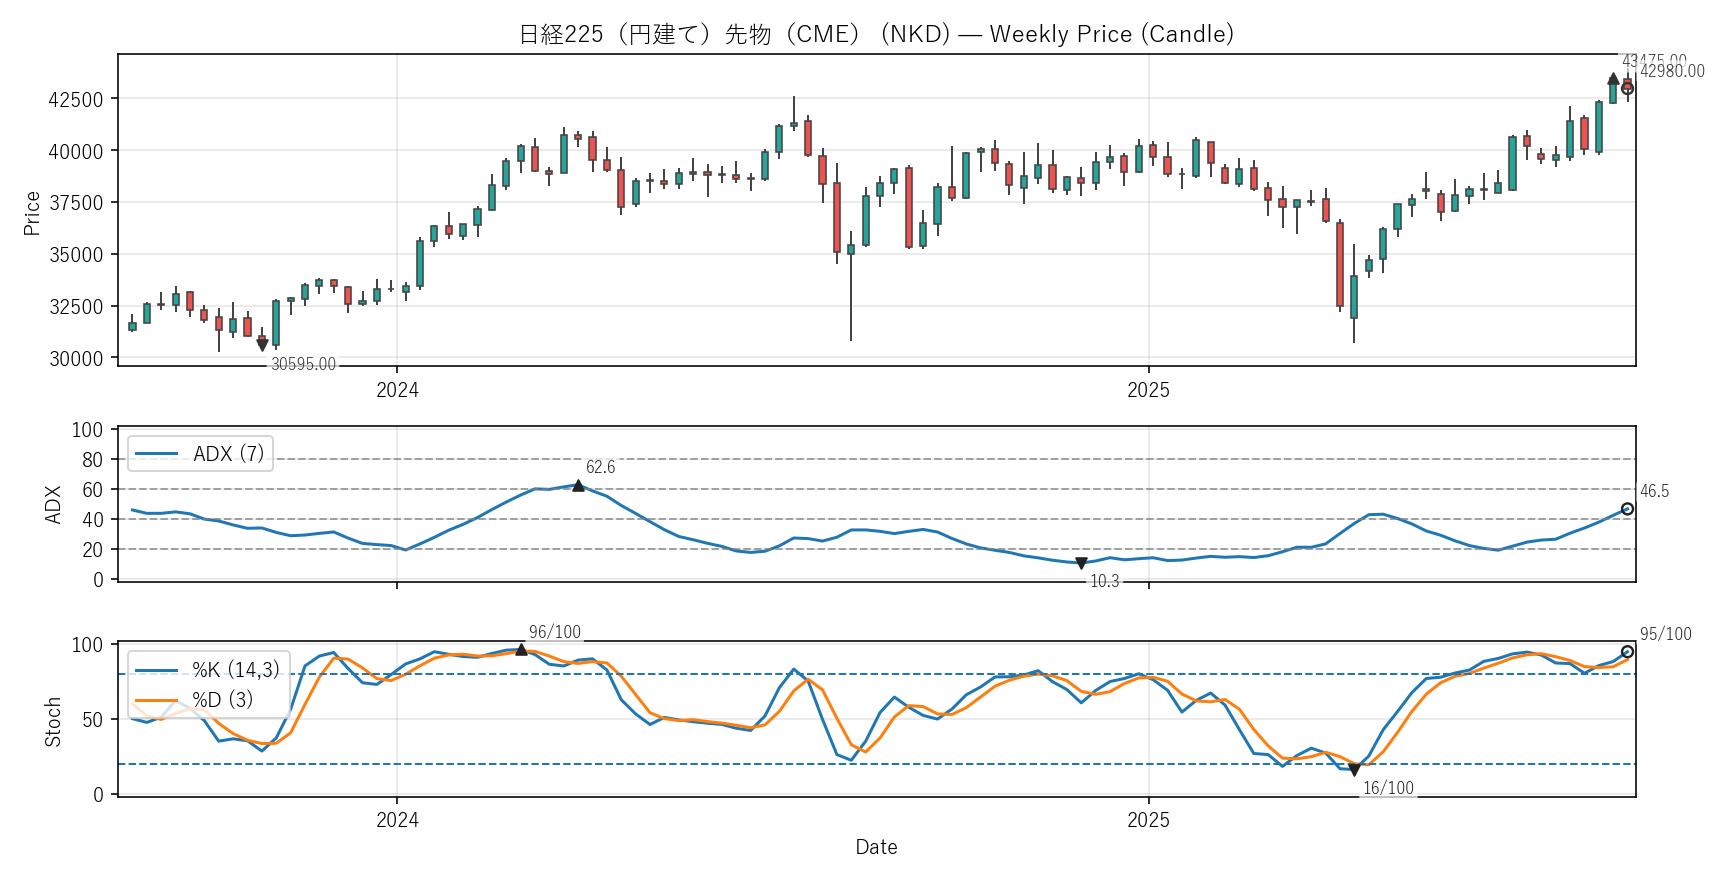Click the ADX axis tick 80
Screen dimensions: 1728x878
pyautogui.click(x=92, y=460)
